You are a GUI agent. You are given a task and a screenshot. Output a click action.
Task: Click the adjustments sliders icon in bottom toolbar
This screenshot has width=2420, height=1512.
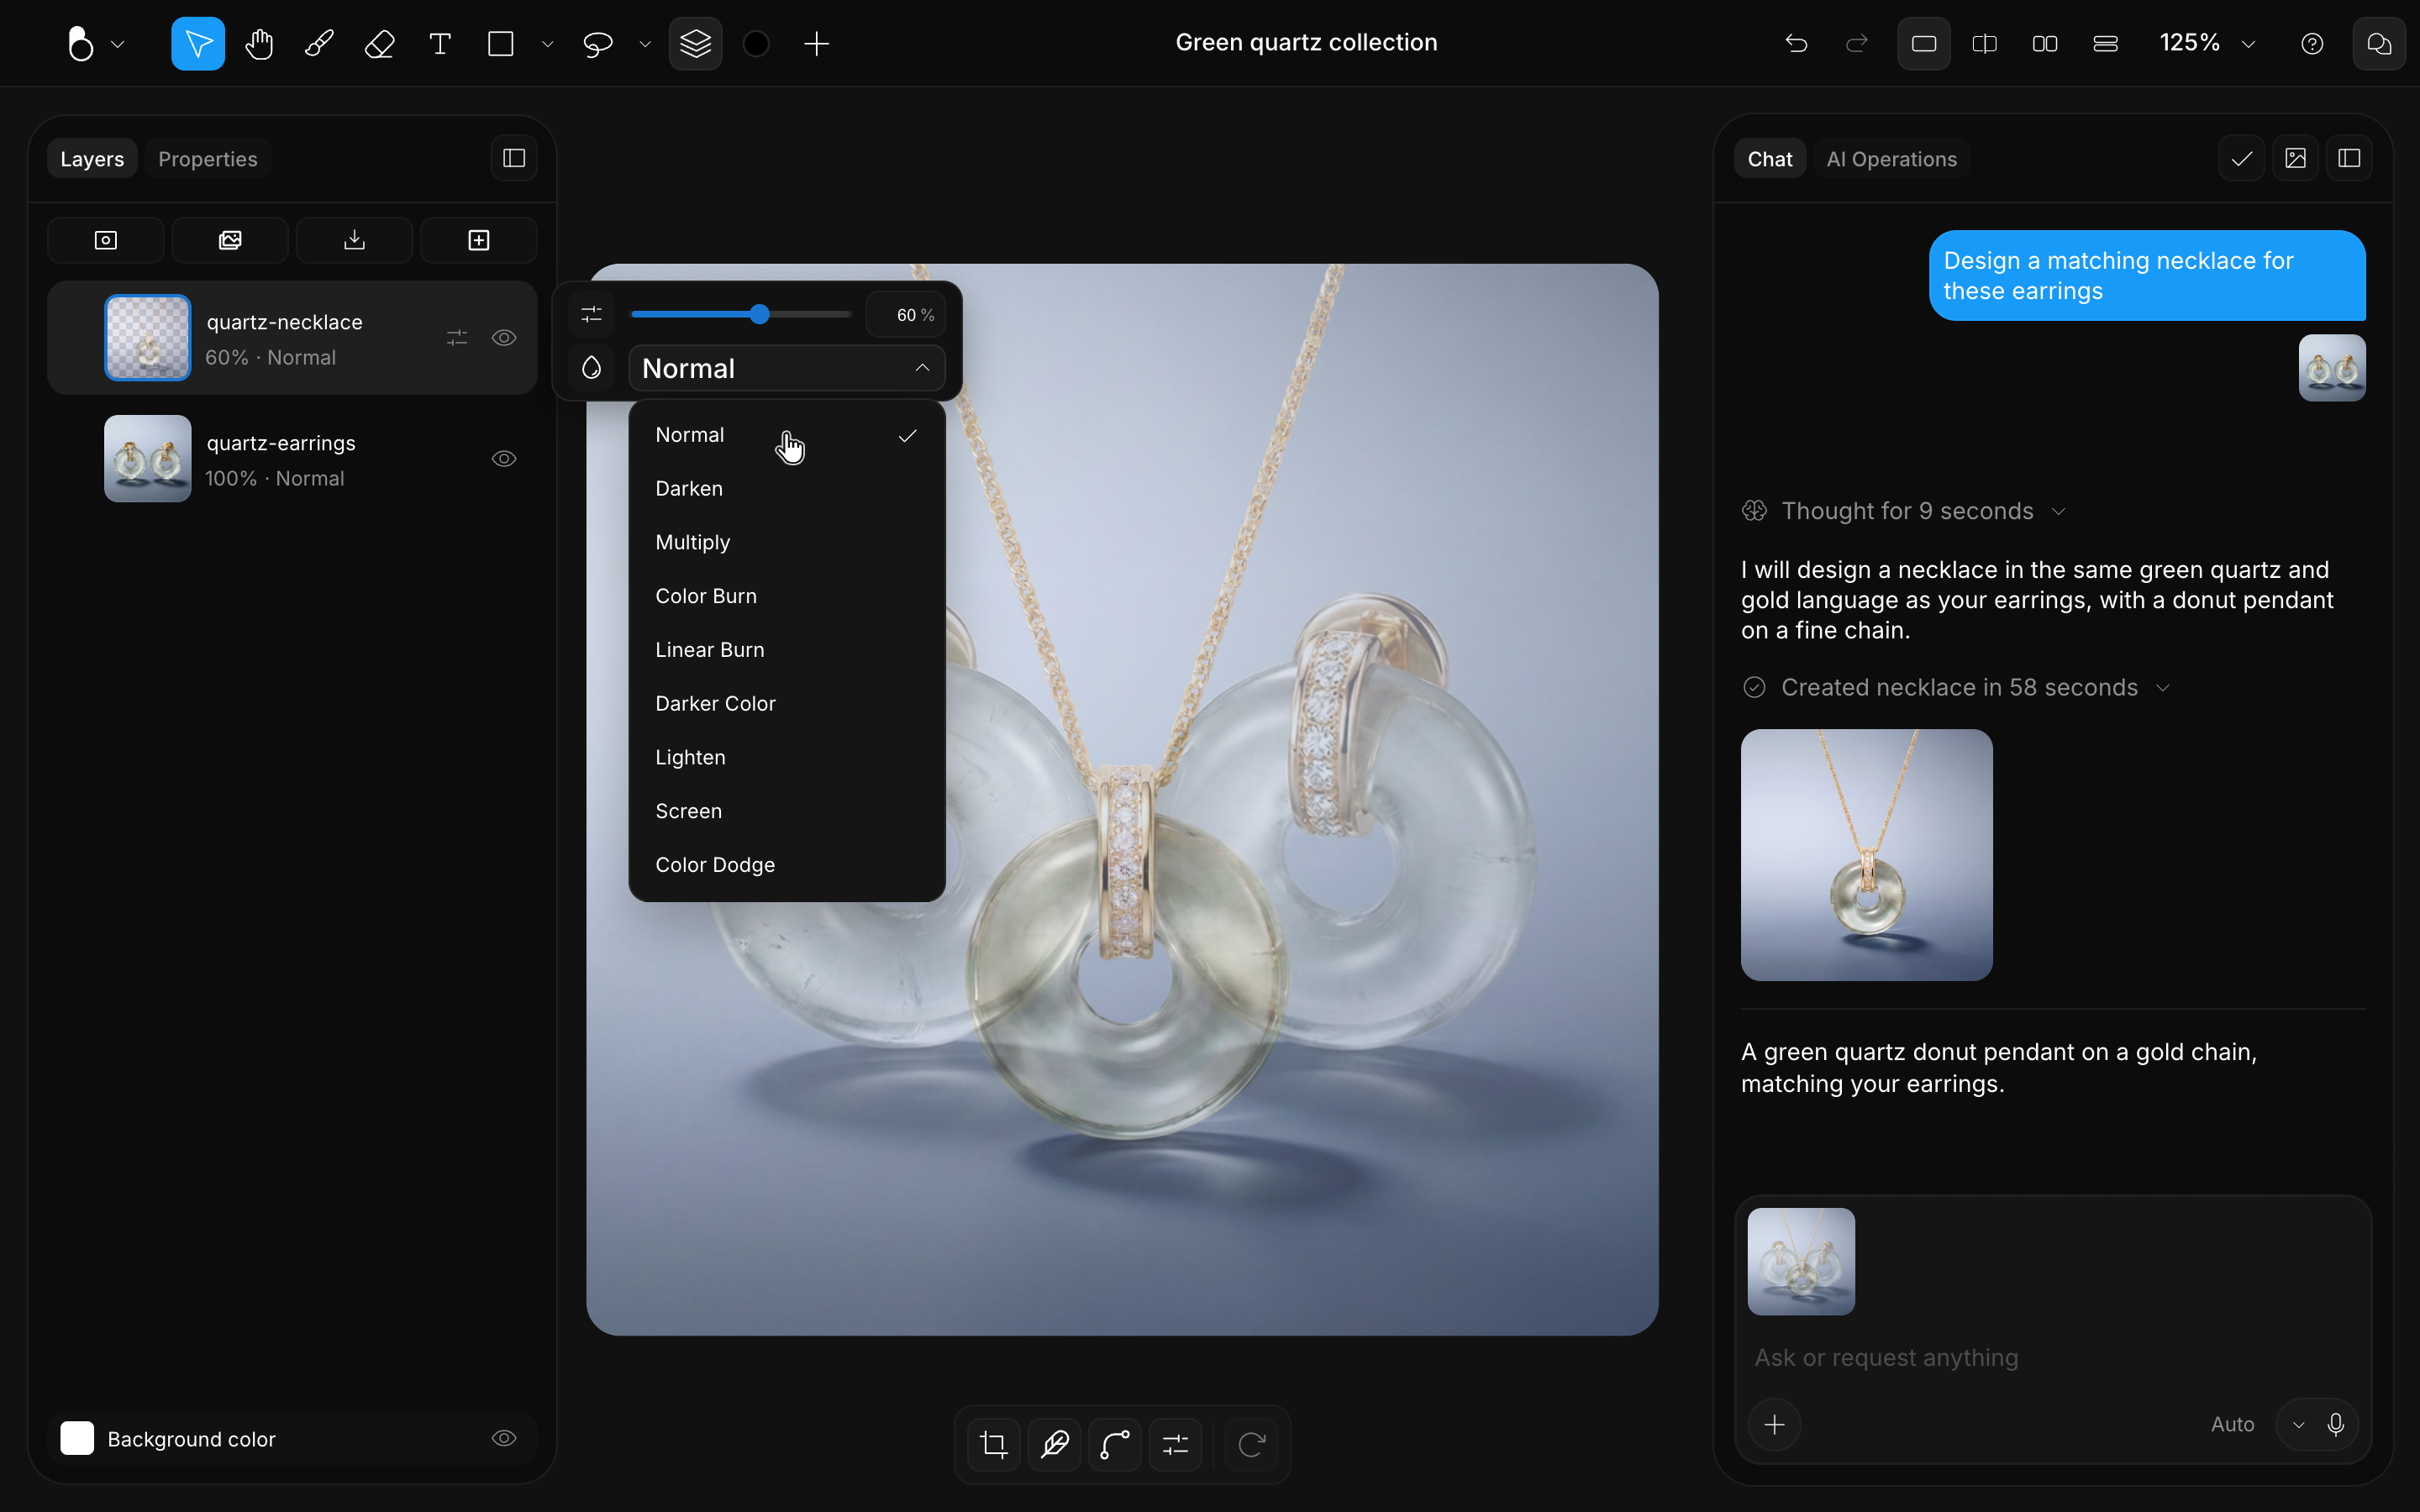(1176, 1444)
